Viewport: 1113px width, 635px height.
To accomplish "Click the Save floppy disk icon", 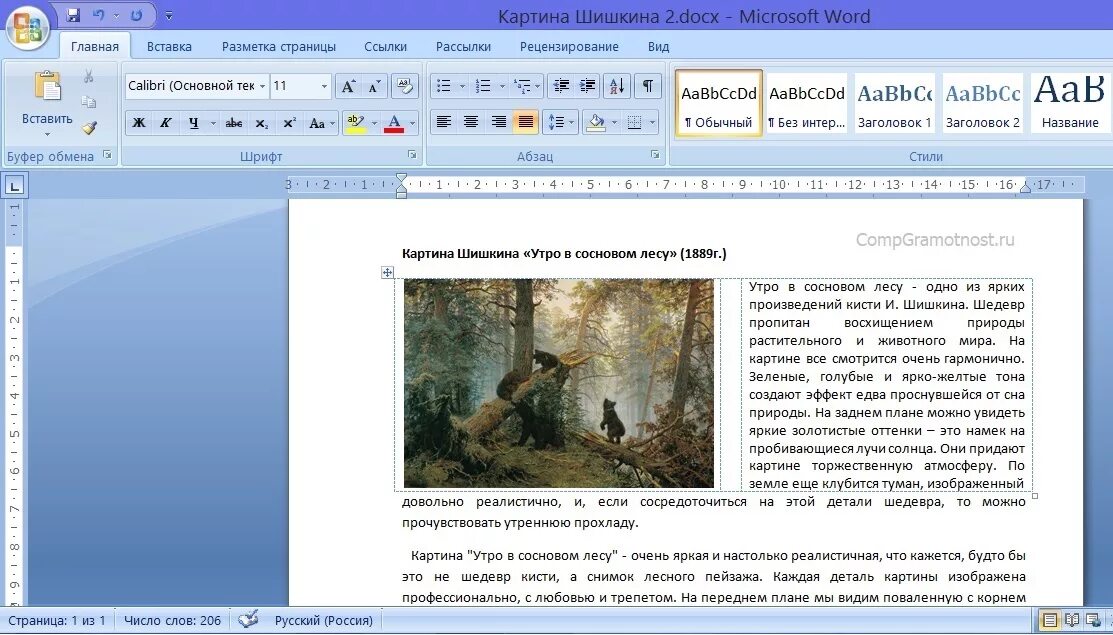I will (73, 14).
